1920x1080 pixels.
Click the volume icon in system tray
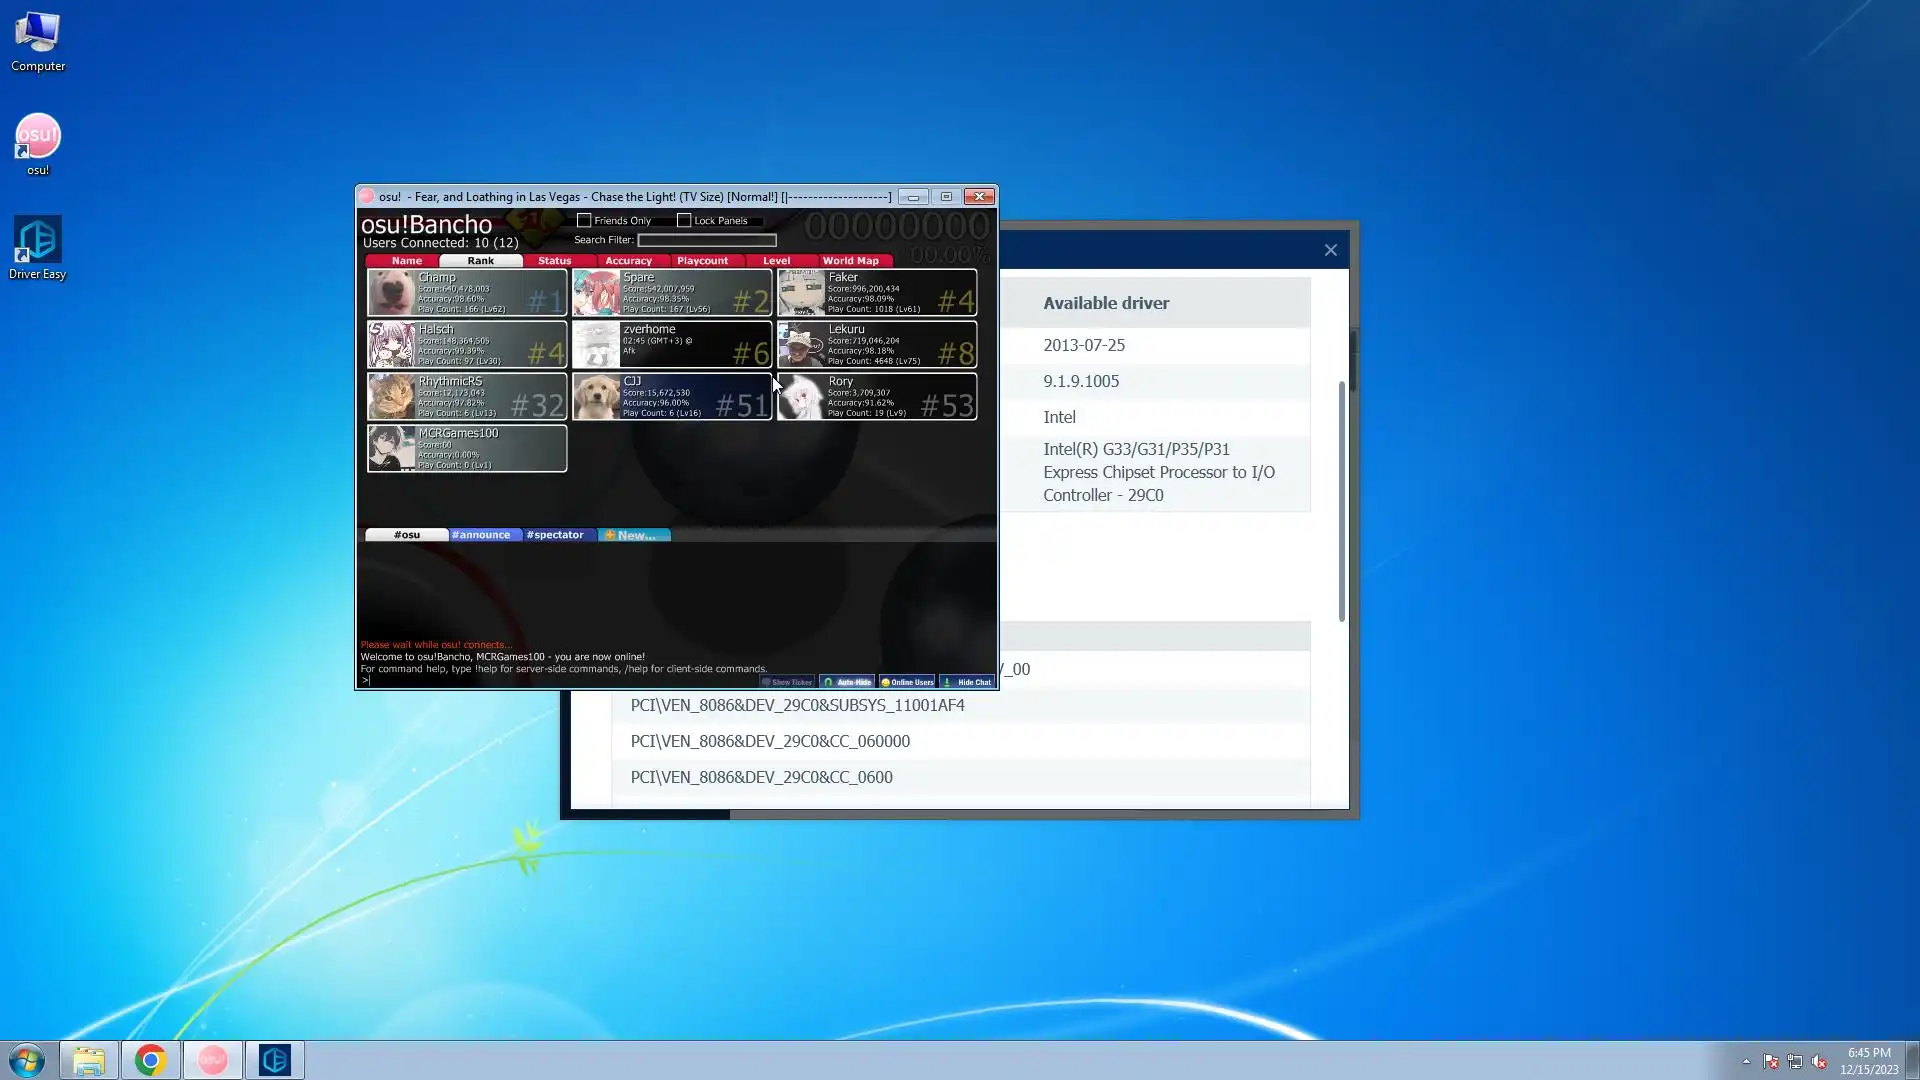point(1819,1062)
